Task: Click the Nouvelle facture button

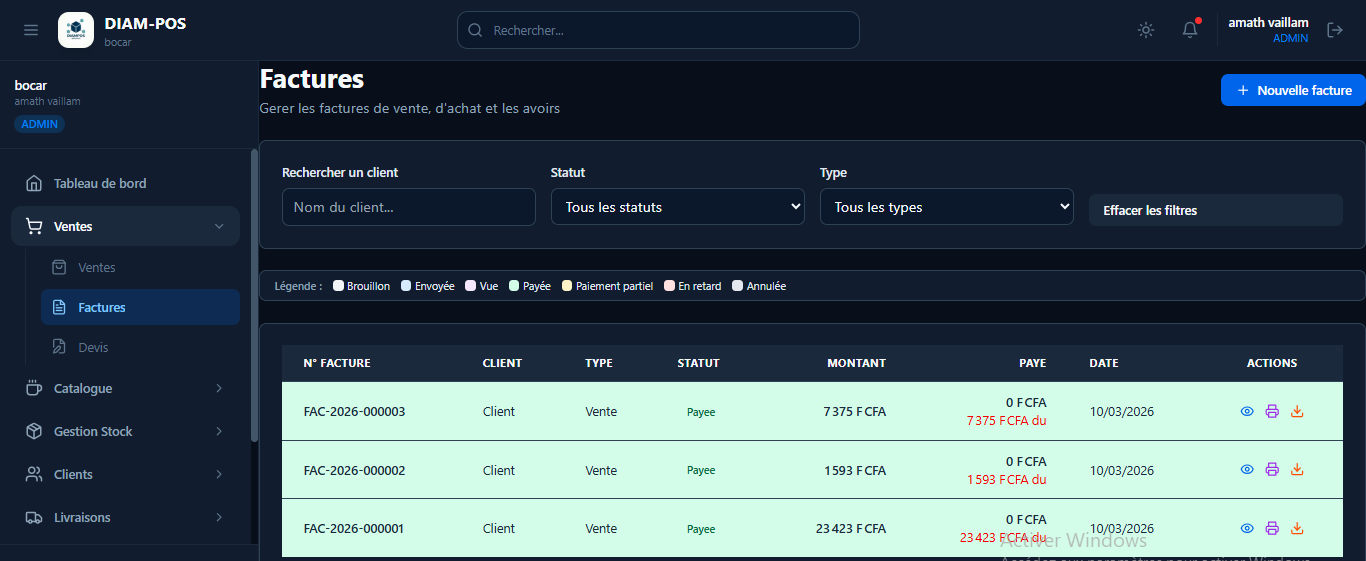Action: [x=1293, y=90]
